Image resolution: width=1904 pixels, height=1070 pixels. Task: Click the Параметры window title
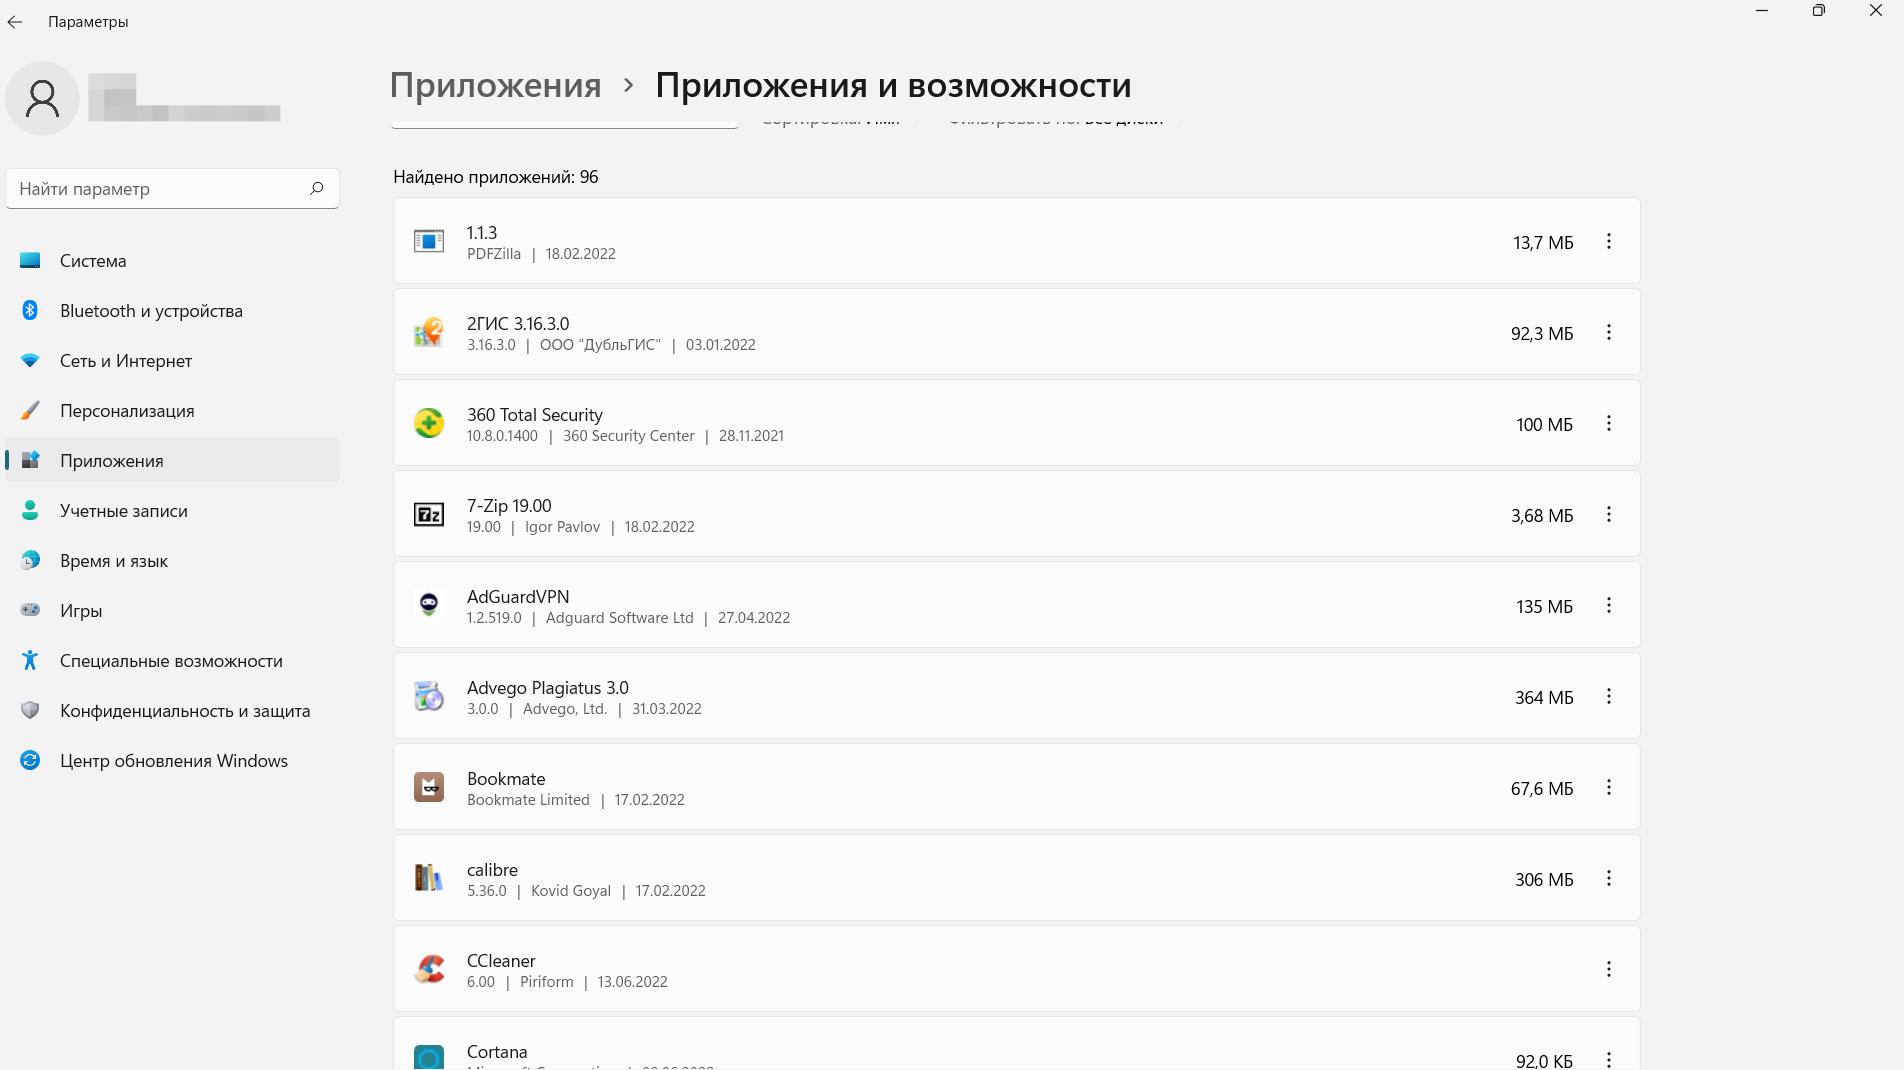(x=88, y=22)
